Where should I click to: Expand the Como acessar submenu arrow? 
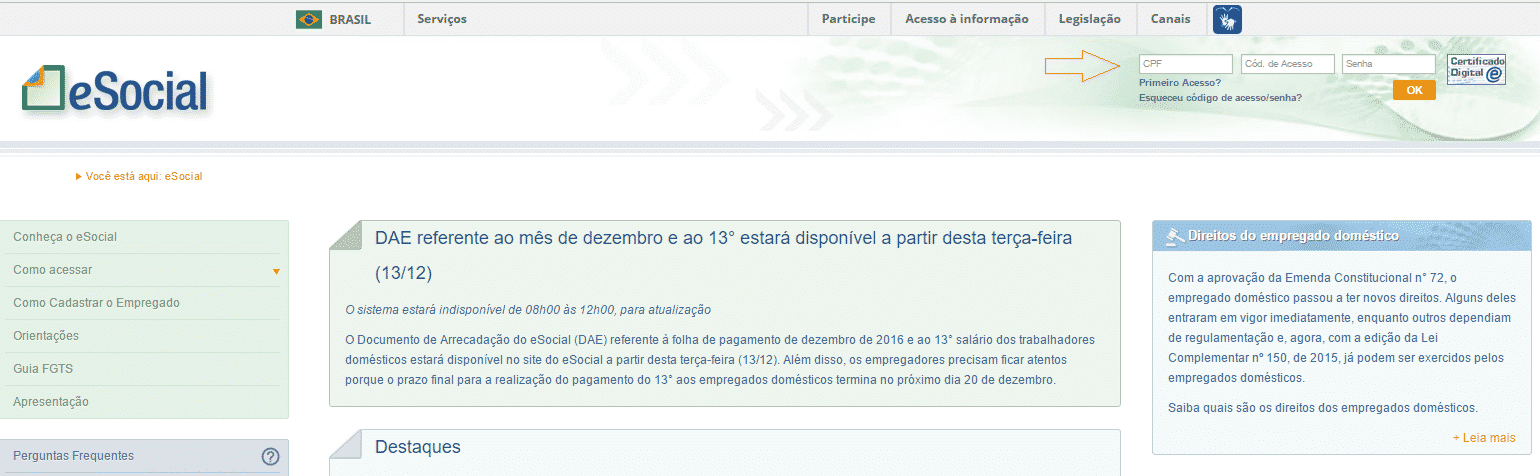pyautogui.click(x=276, y=271)
